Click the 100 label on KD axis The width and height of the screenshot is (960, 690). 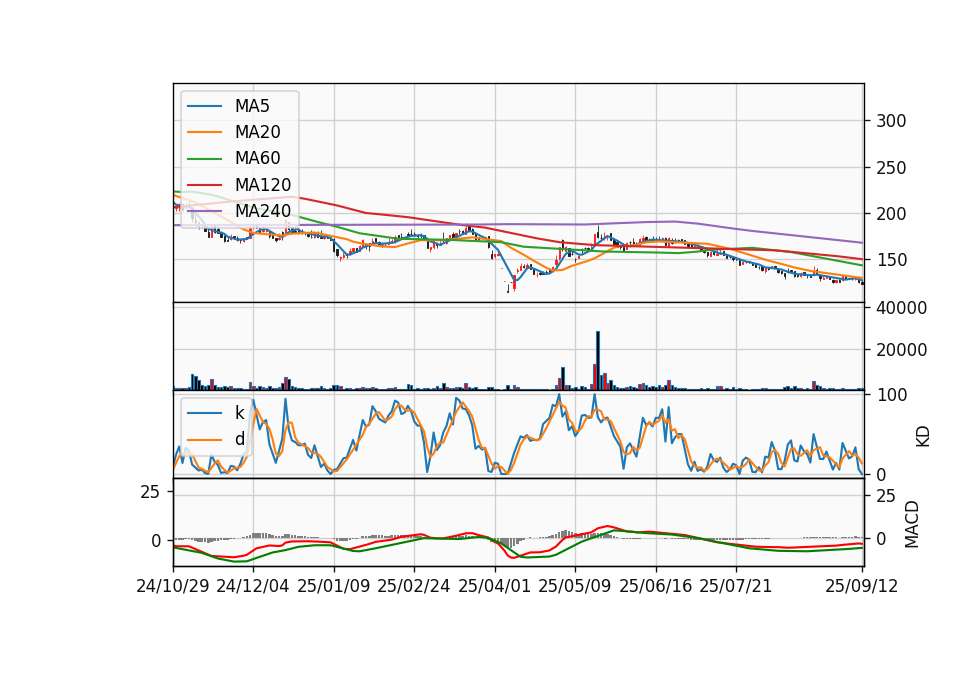[x=891, y=395]
